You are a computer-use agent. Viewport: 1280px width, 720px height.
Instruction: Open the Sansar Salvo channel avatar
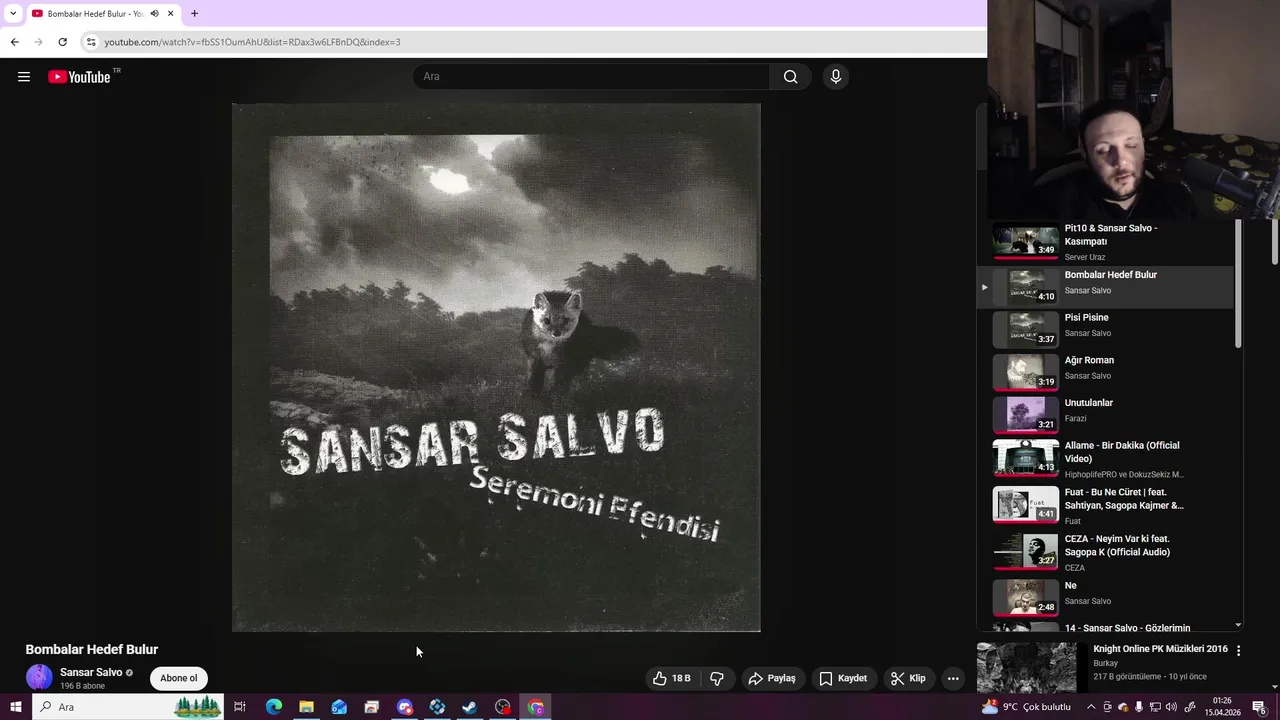39,677
